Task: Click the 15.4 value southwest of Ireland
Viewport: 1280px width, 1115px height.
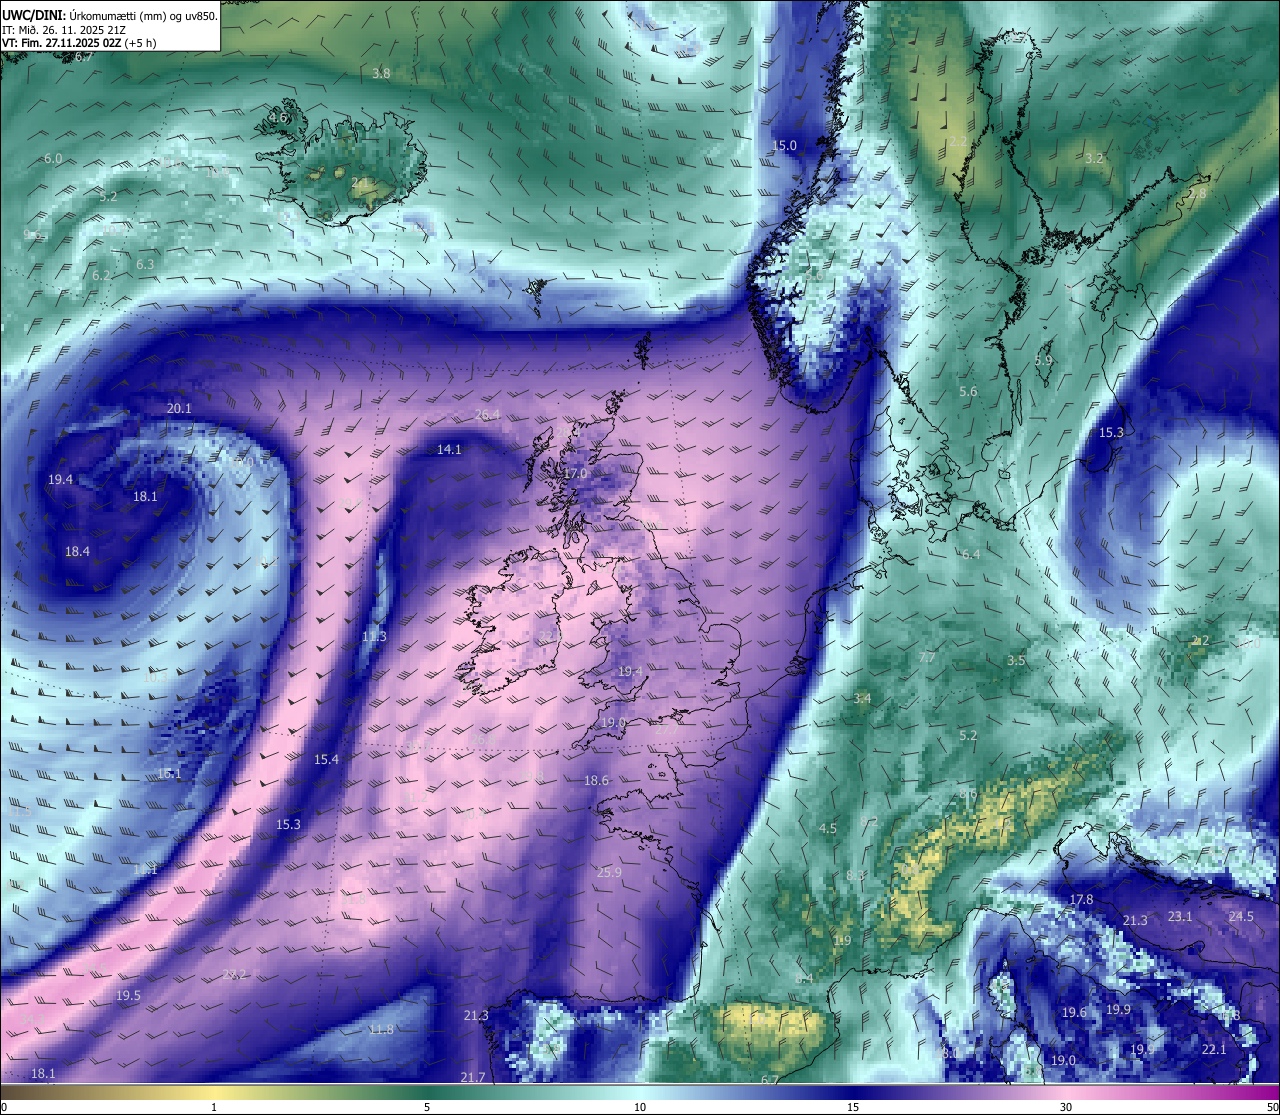Action: point(326,759)
